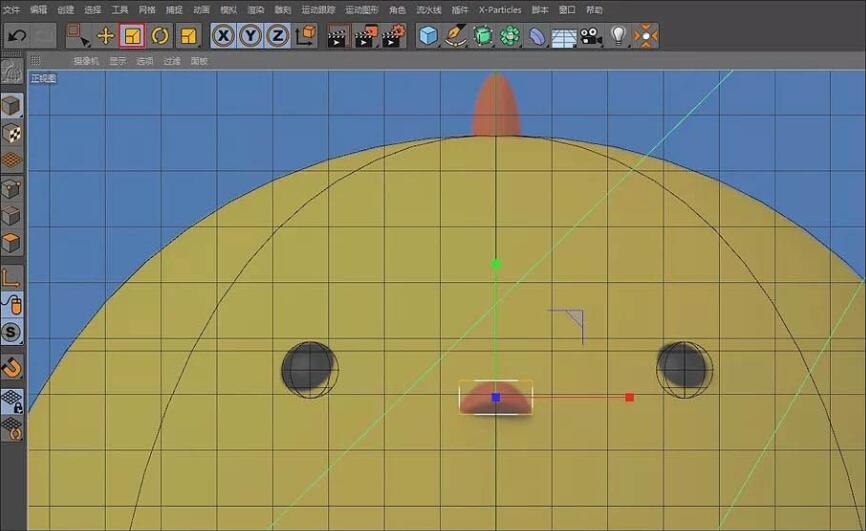Open the viewport 显示 menu
The image size is (866, 531).
point(118,61)
